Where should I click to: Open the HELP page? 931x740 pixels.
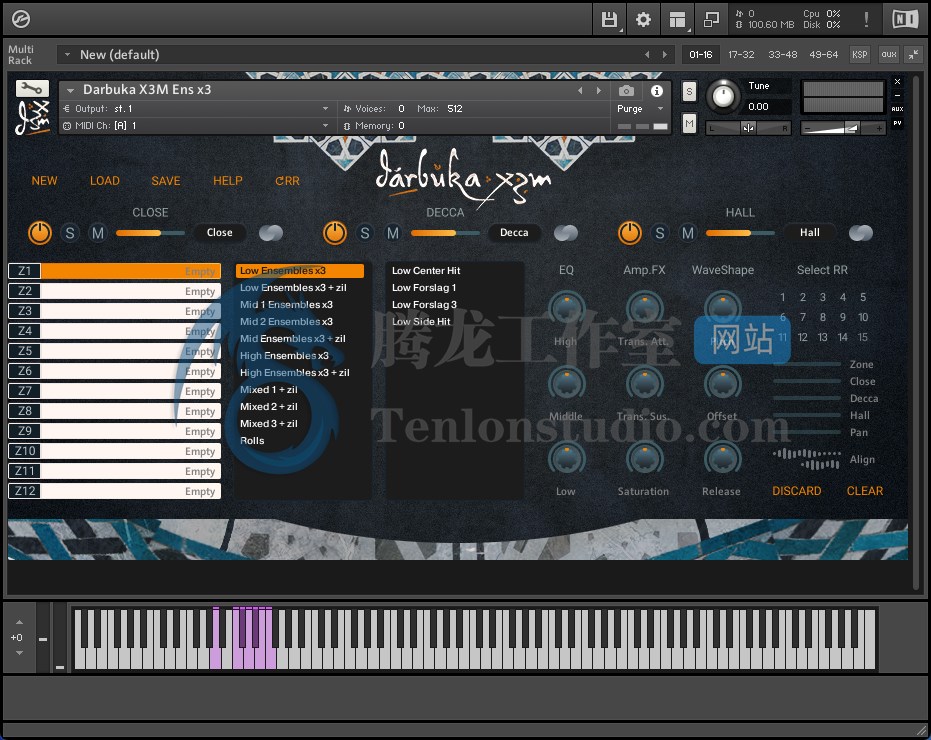click(x=228, y=181)
